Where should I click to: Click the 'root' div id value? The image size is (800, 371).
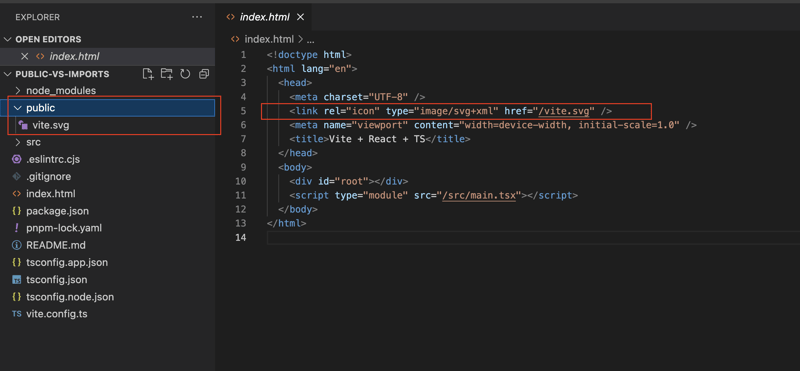[x=352, y=181]
